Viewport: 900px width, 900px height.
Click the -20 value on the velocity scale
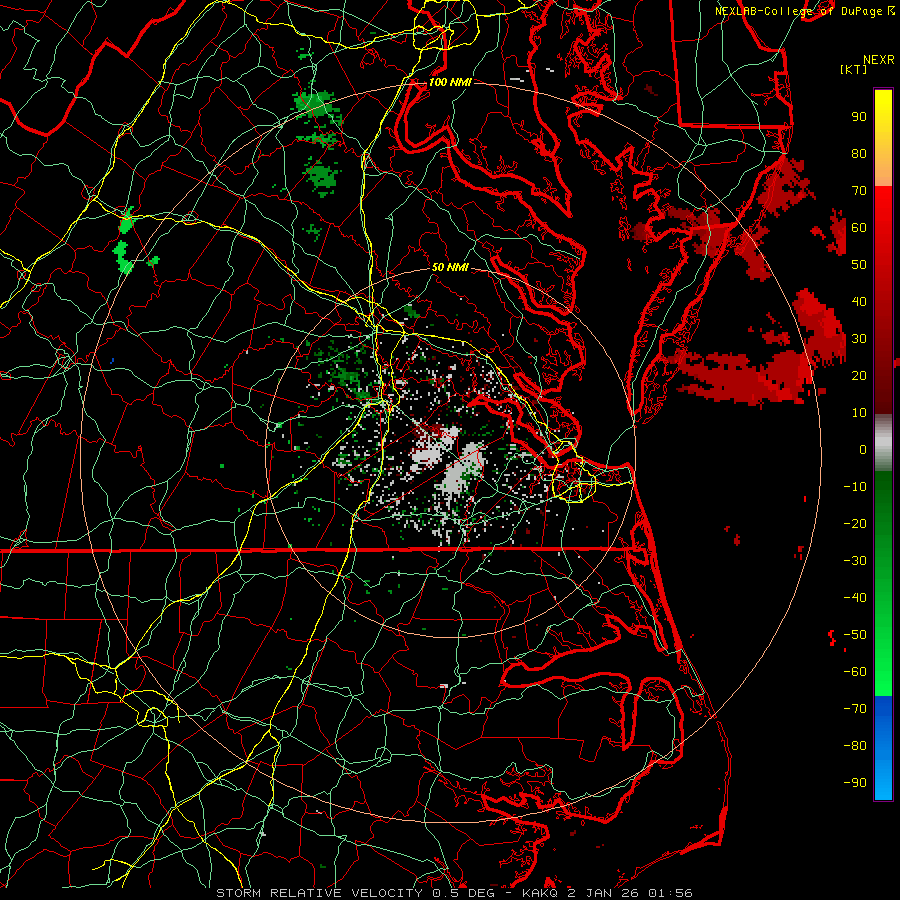coord(855,523)
